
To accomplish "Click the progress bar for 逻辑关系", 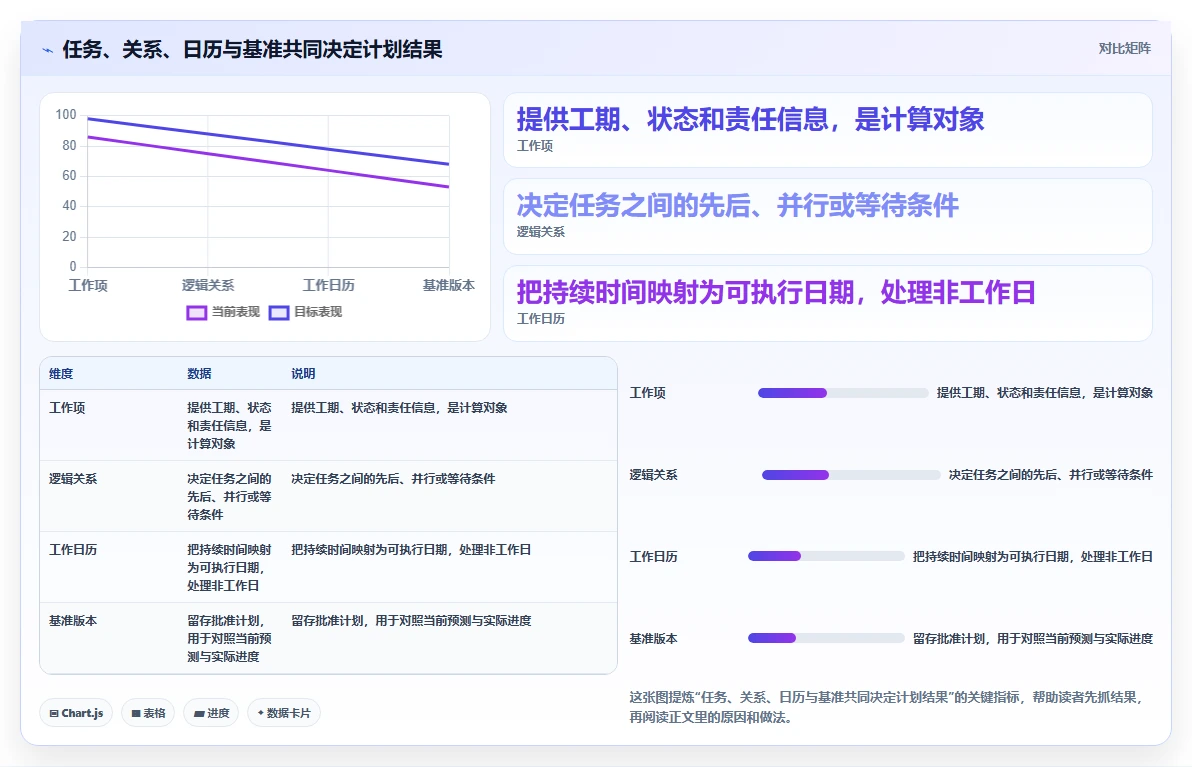I will point(851,475).
